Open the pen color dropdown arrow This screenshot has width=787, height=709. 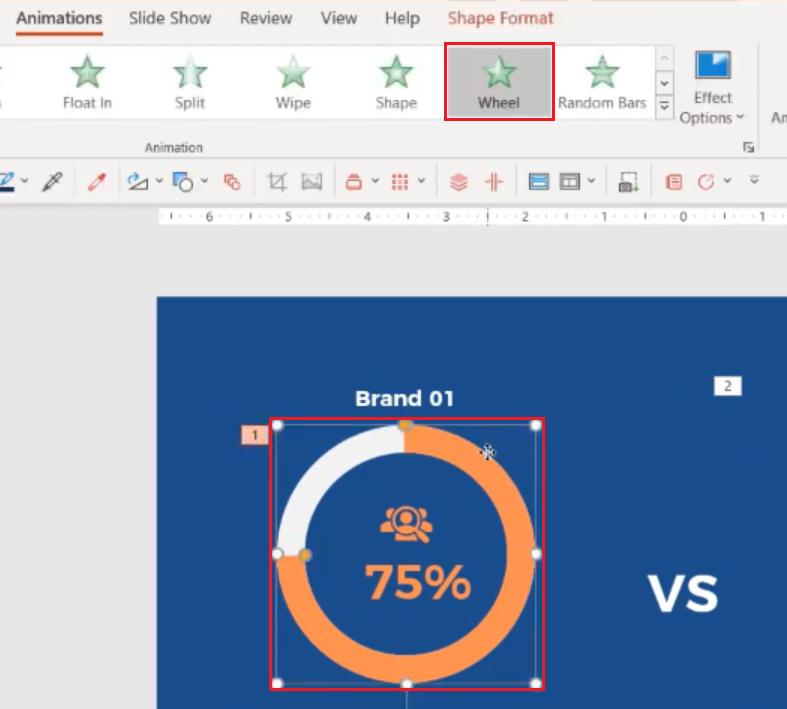[x=24, y=181]
